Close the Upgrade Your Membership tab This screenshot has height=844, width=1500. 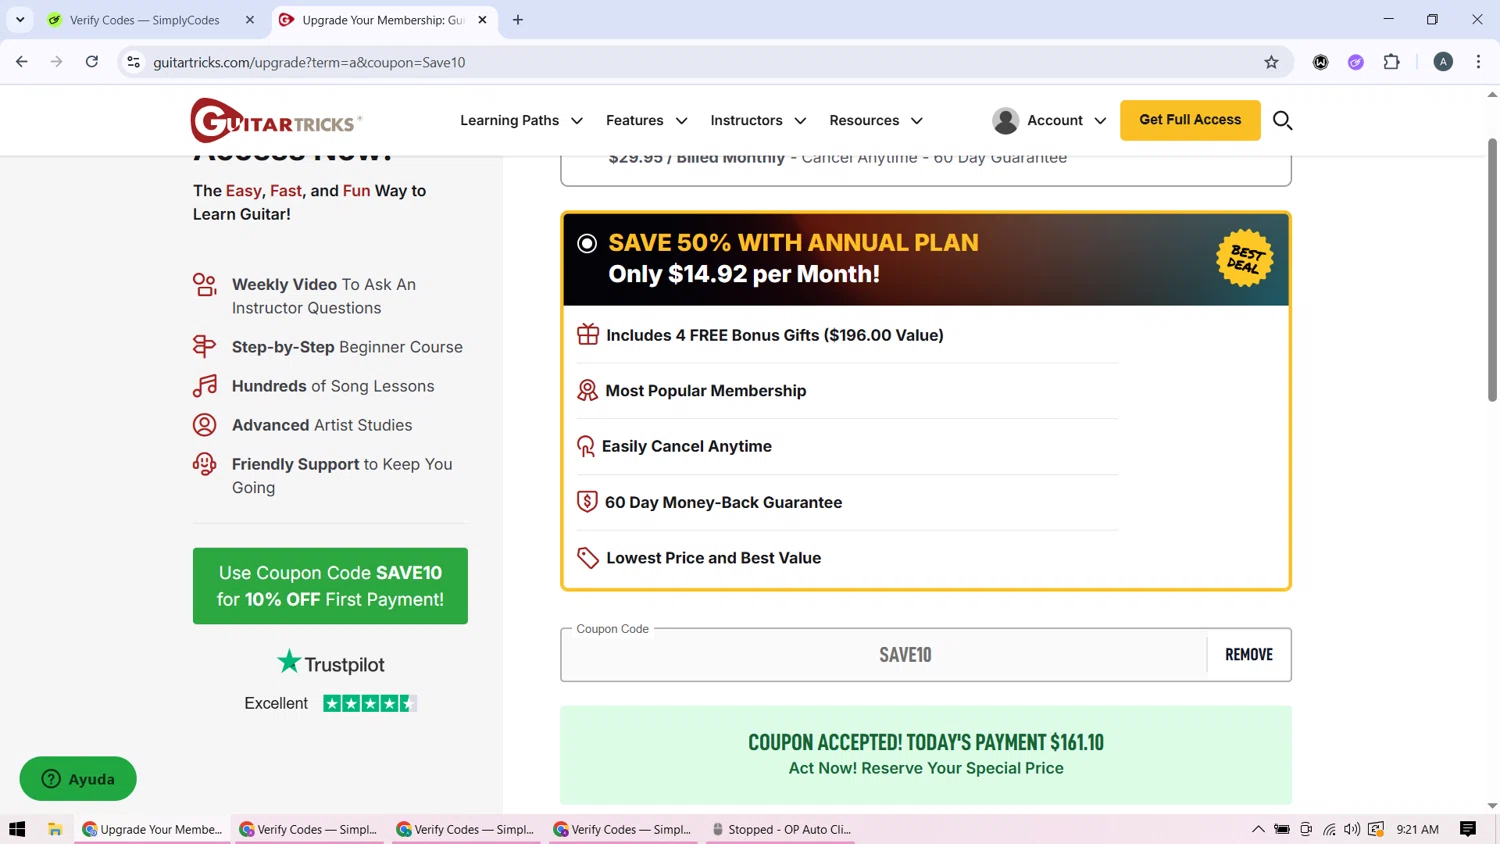click(482, 20)
